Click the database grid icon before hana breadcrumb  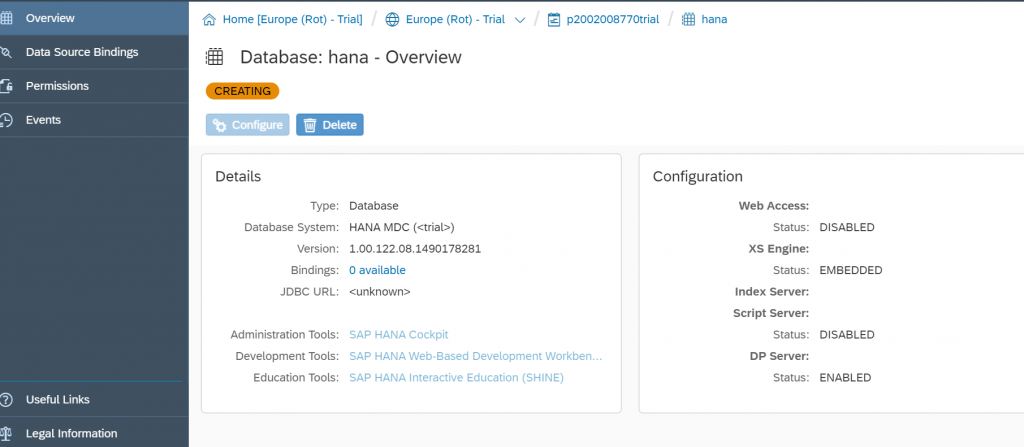(688, 20)
